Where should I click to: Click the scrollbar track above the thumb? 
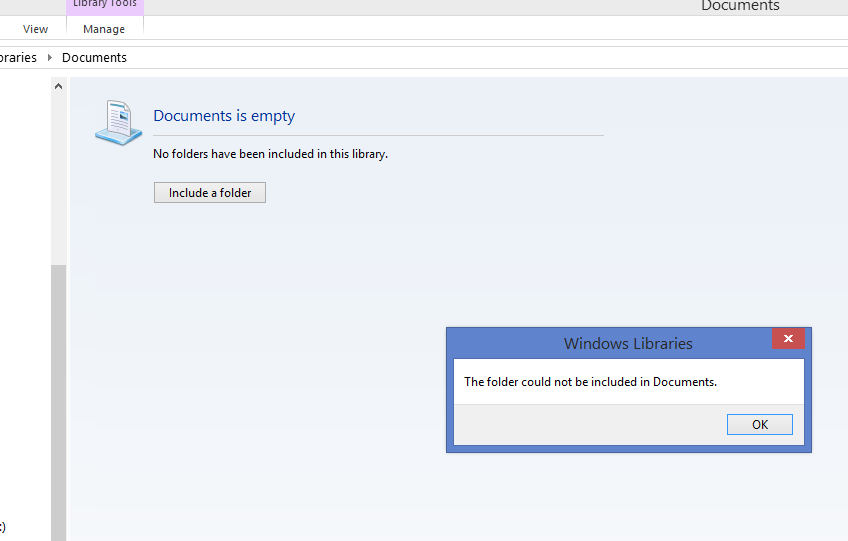[x=58, y=180]
